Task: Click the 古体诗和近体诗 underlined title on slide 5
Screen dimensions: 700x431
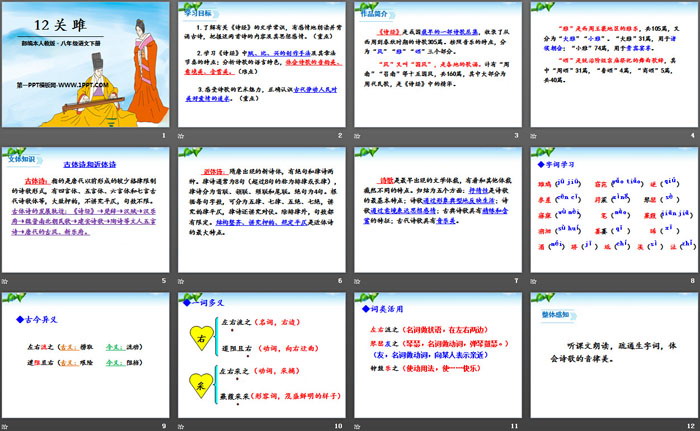Action: point(89,164)
